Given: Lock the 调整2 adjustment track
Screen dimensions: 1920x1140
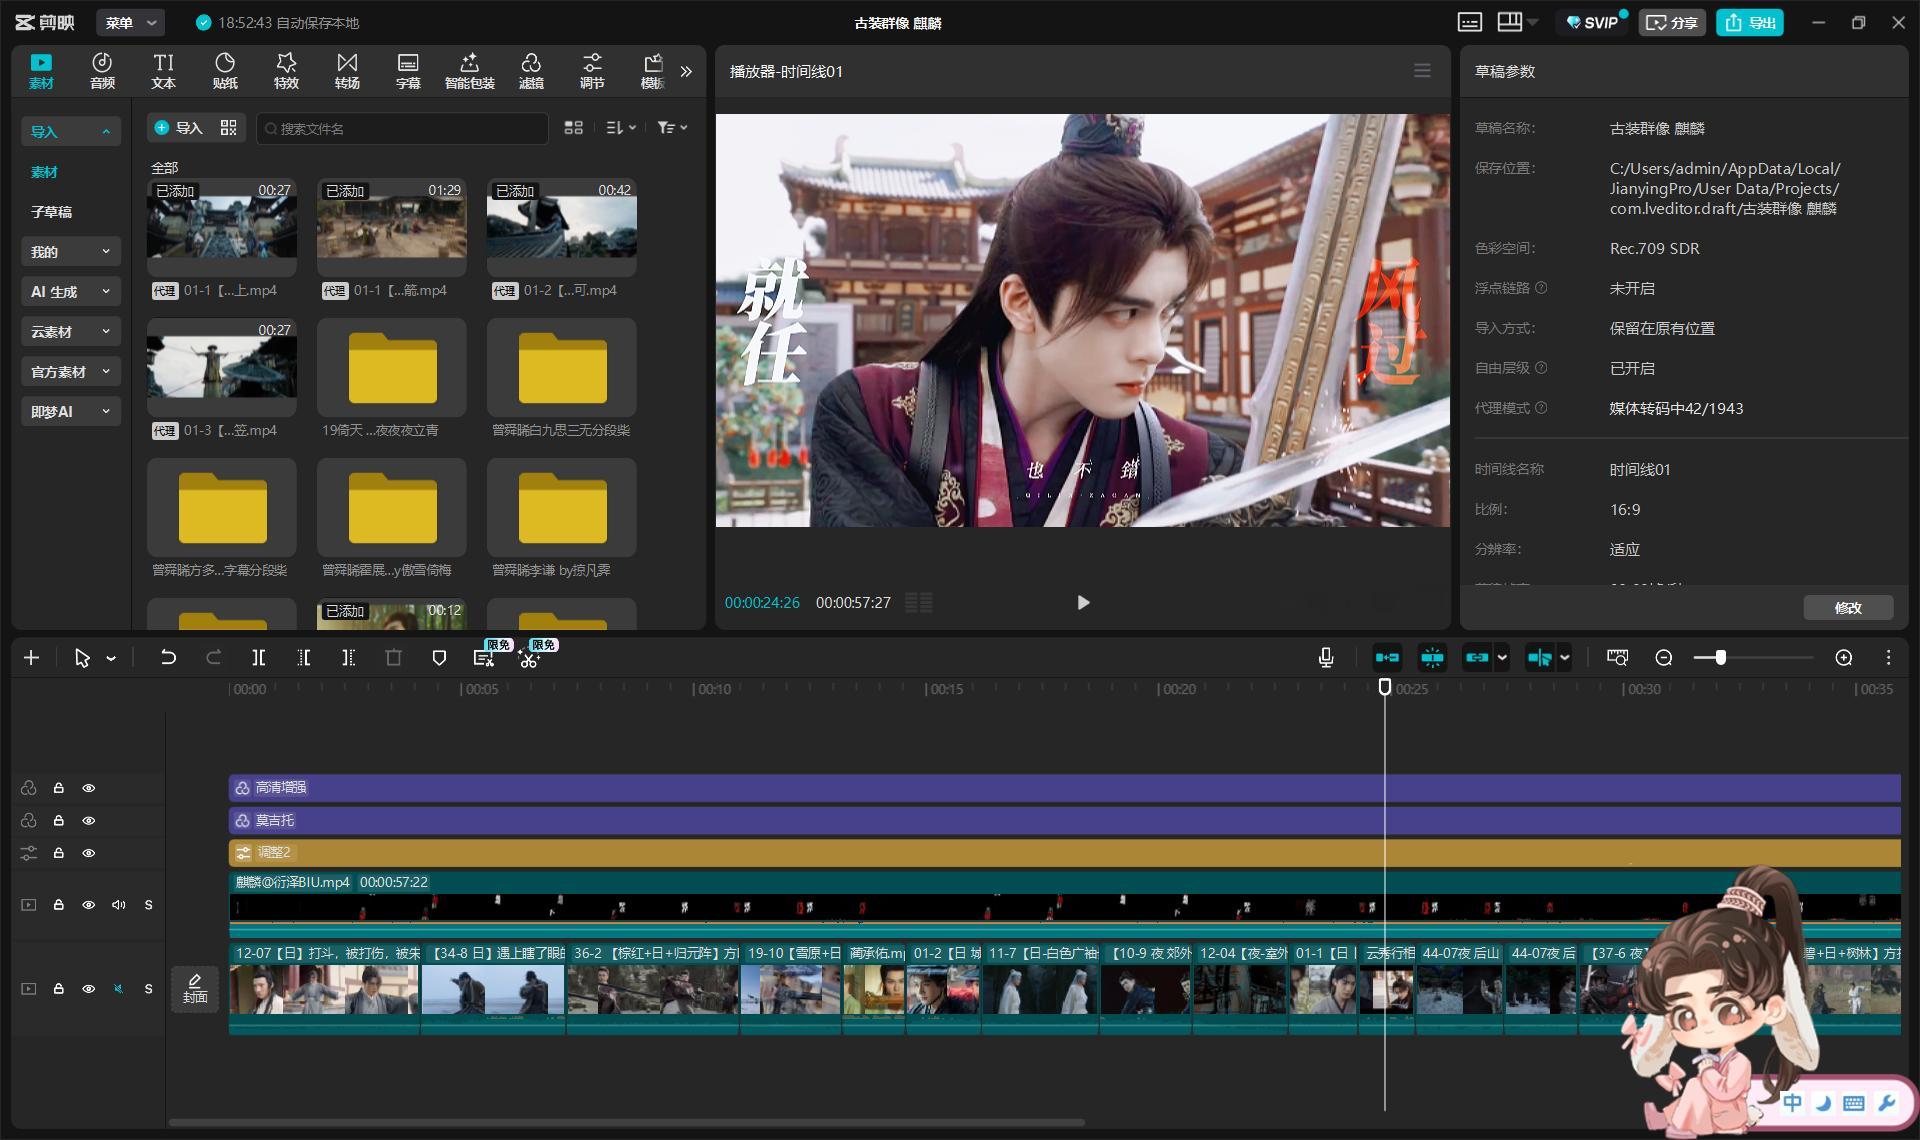Looking at the screenshot, I should [x=59, y=853].
